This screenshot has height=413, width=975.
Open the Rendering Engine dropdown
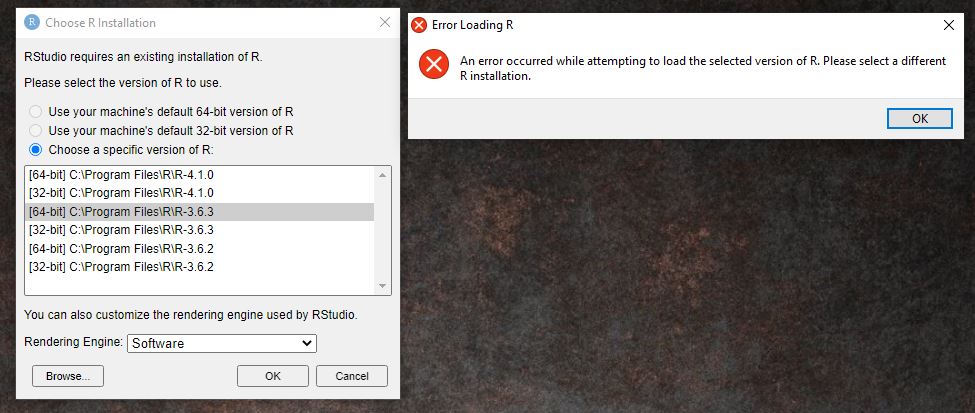(x=222, y=343)
